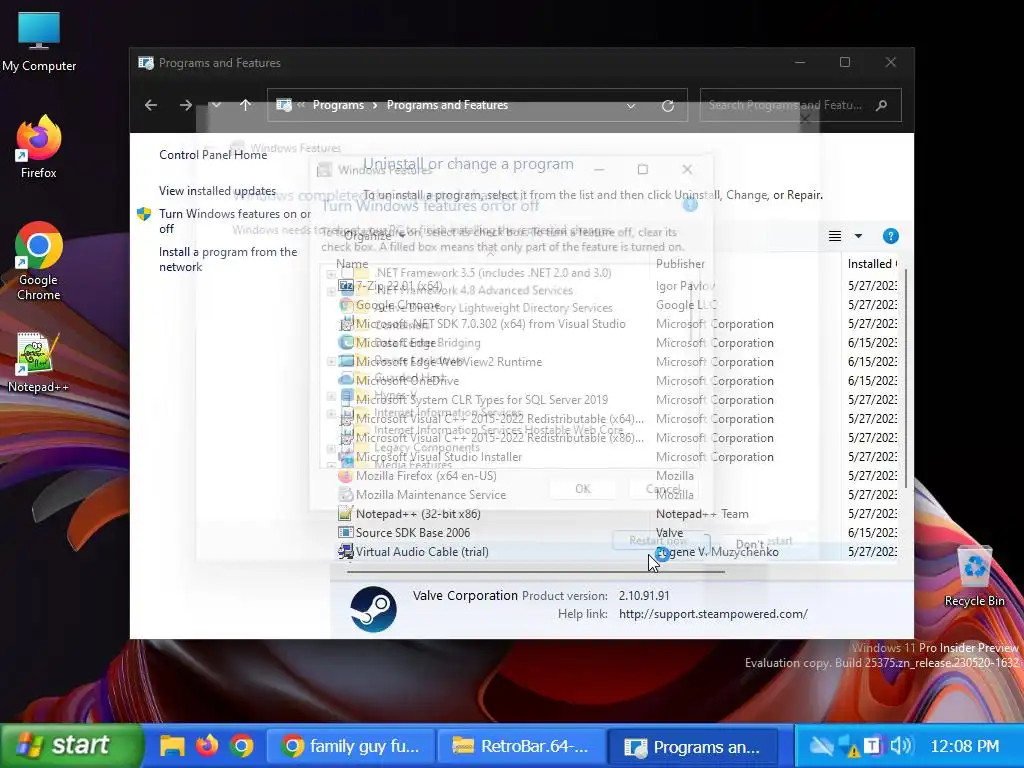Switch to the family guy Chrome task
The height and width of the screenshot is (768, 1024).
click(x=351, y=746)
